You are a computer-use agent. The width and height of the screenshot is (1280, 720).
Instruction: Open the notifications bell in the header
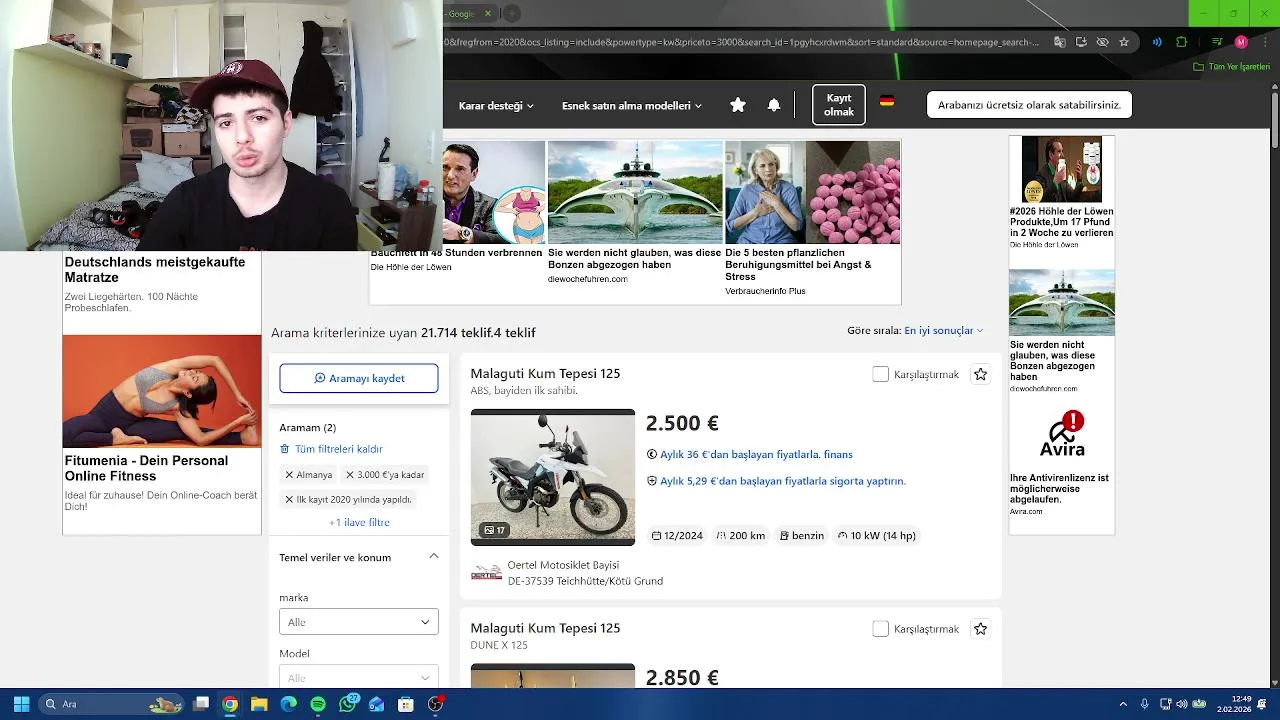pyautogui.click(x=774, y=105)
